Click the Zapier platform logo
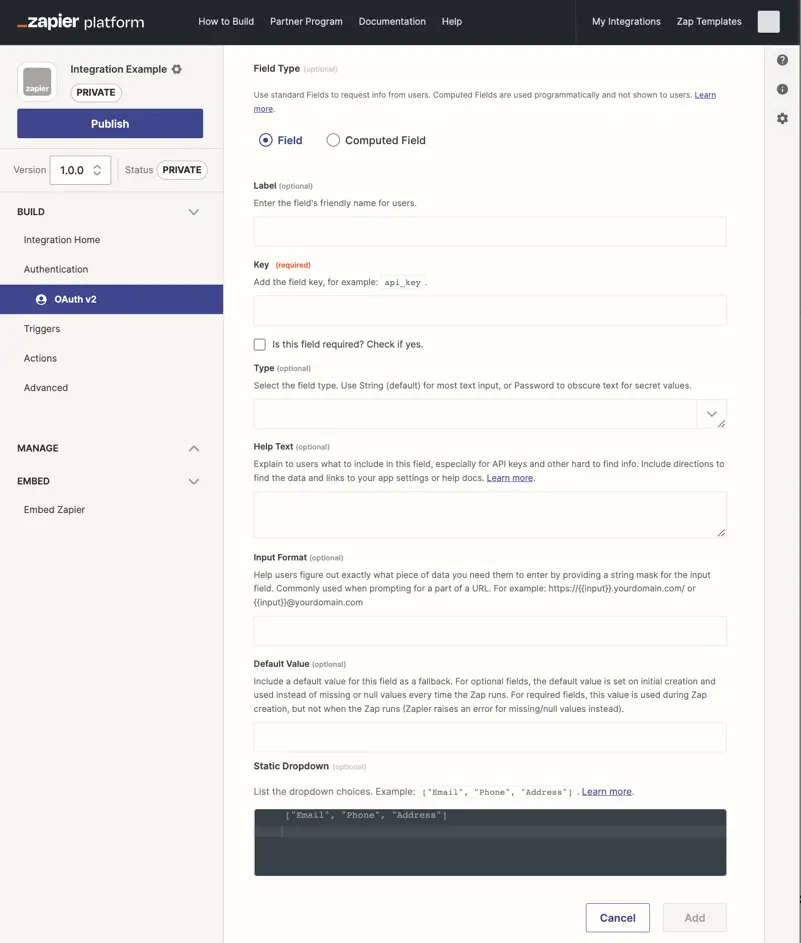 tap(81, 22)
